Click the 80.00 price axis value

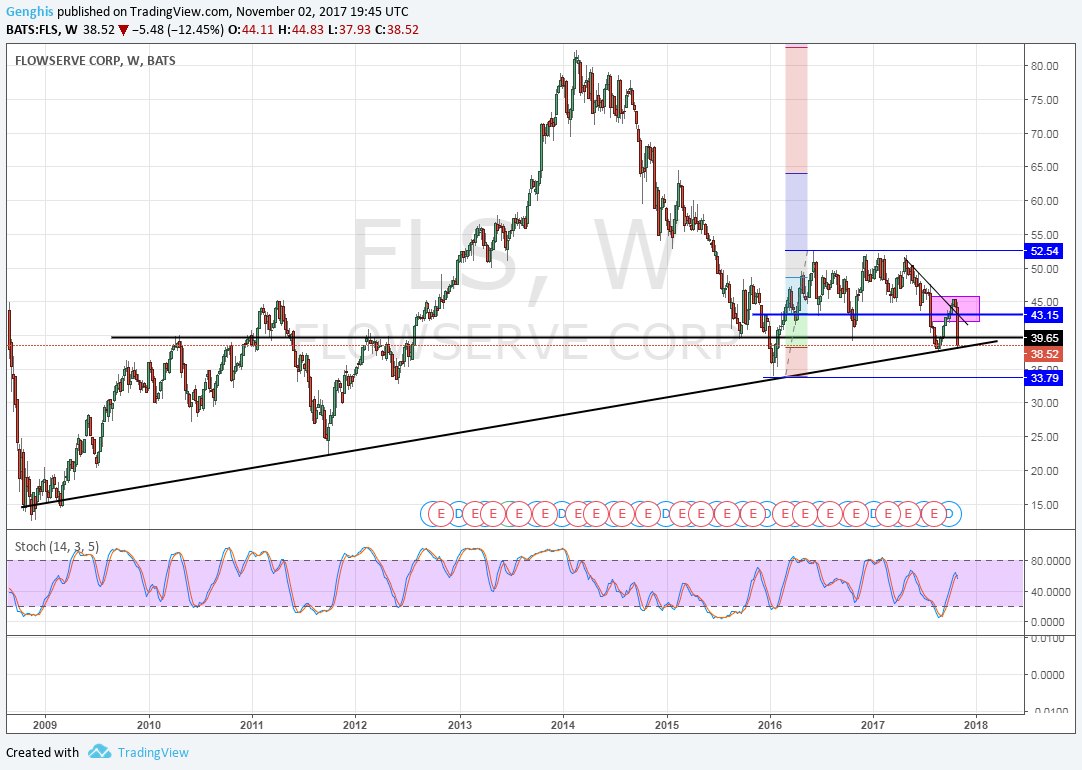[x=1045, y=66]
